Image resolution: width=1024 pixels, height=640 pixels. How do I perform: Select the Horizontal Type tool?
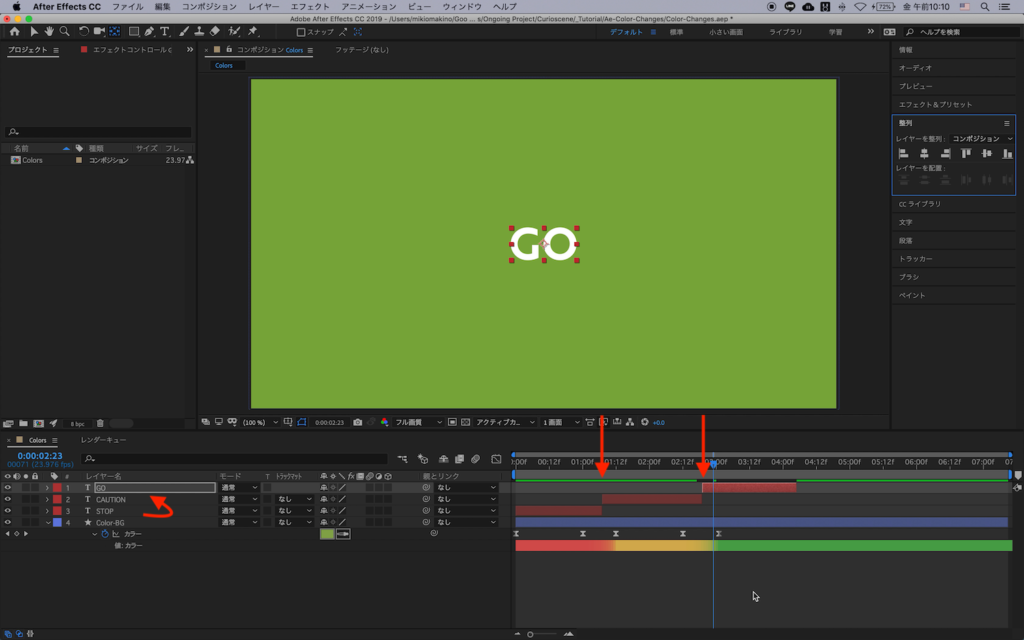click(x=165, y=32)
